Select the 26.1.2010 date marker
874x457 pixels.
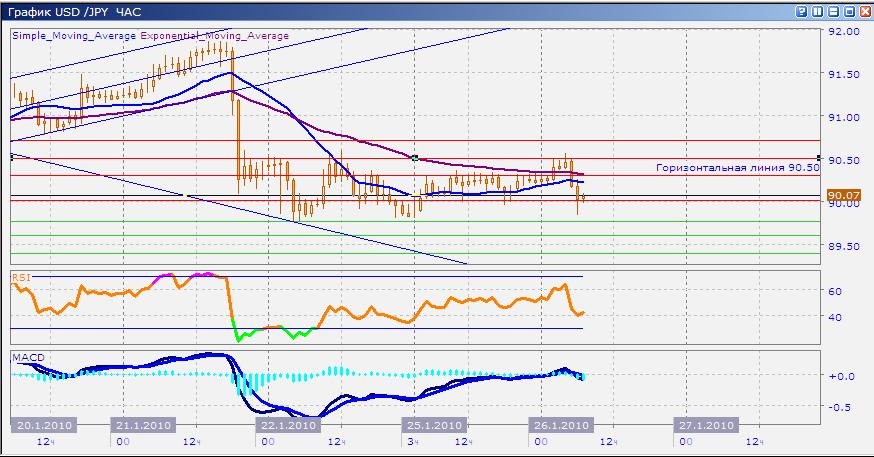point(561,425)
